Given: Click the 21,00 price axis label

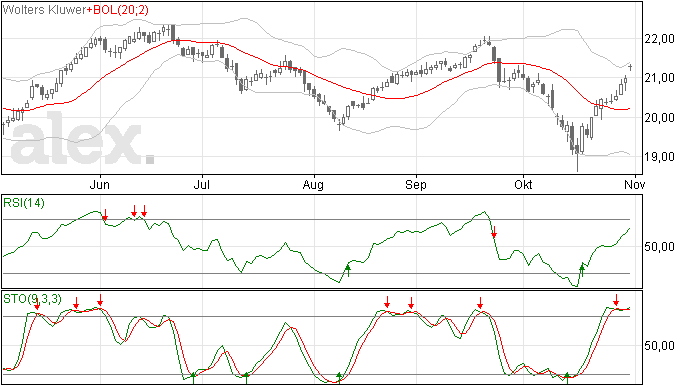Looking at the screenshot, I should point(659,78).
